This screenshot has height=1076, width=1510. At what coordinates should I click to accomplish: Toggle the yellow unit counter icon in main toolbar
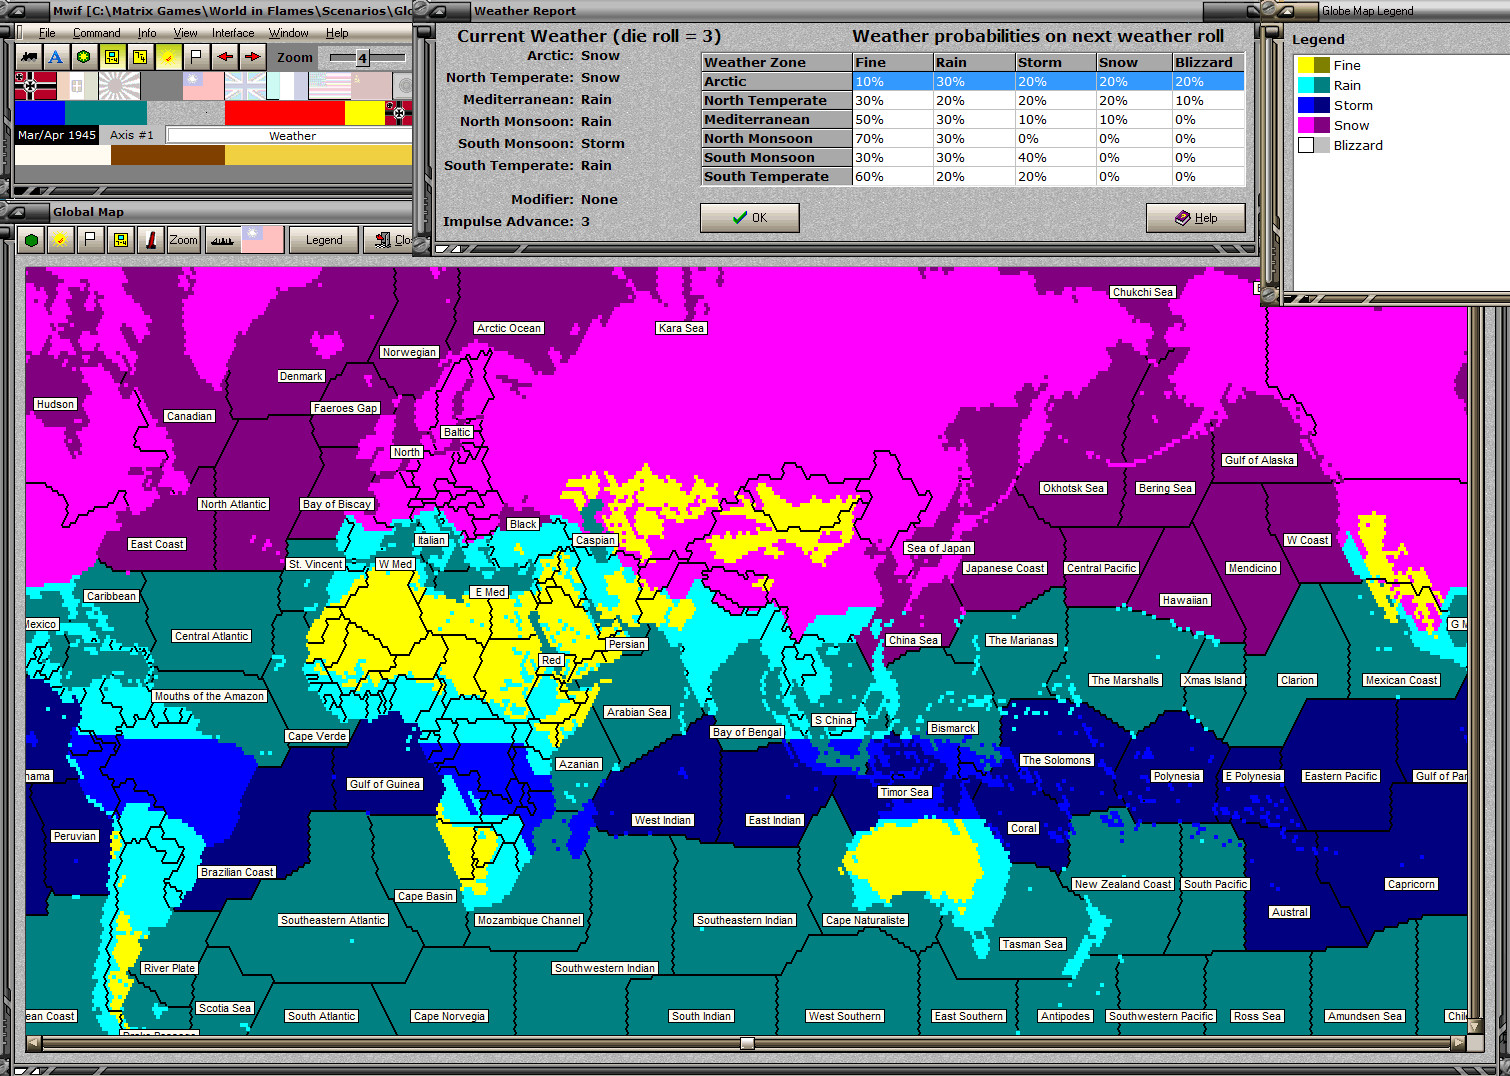click(x=112, y=57)
